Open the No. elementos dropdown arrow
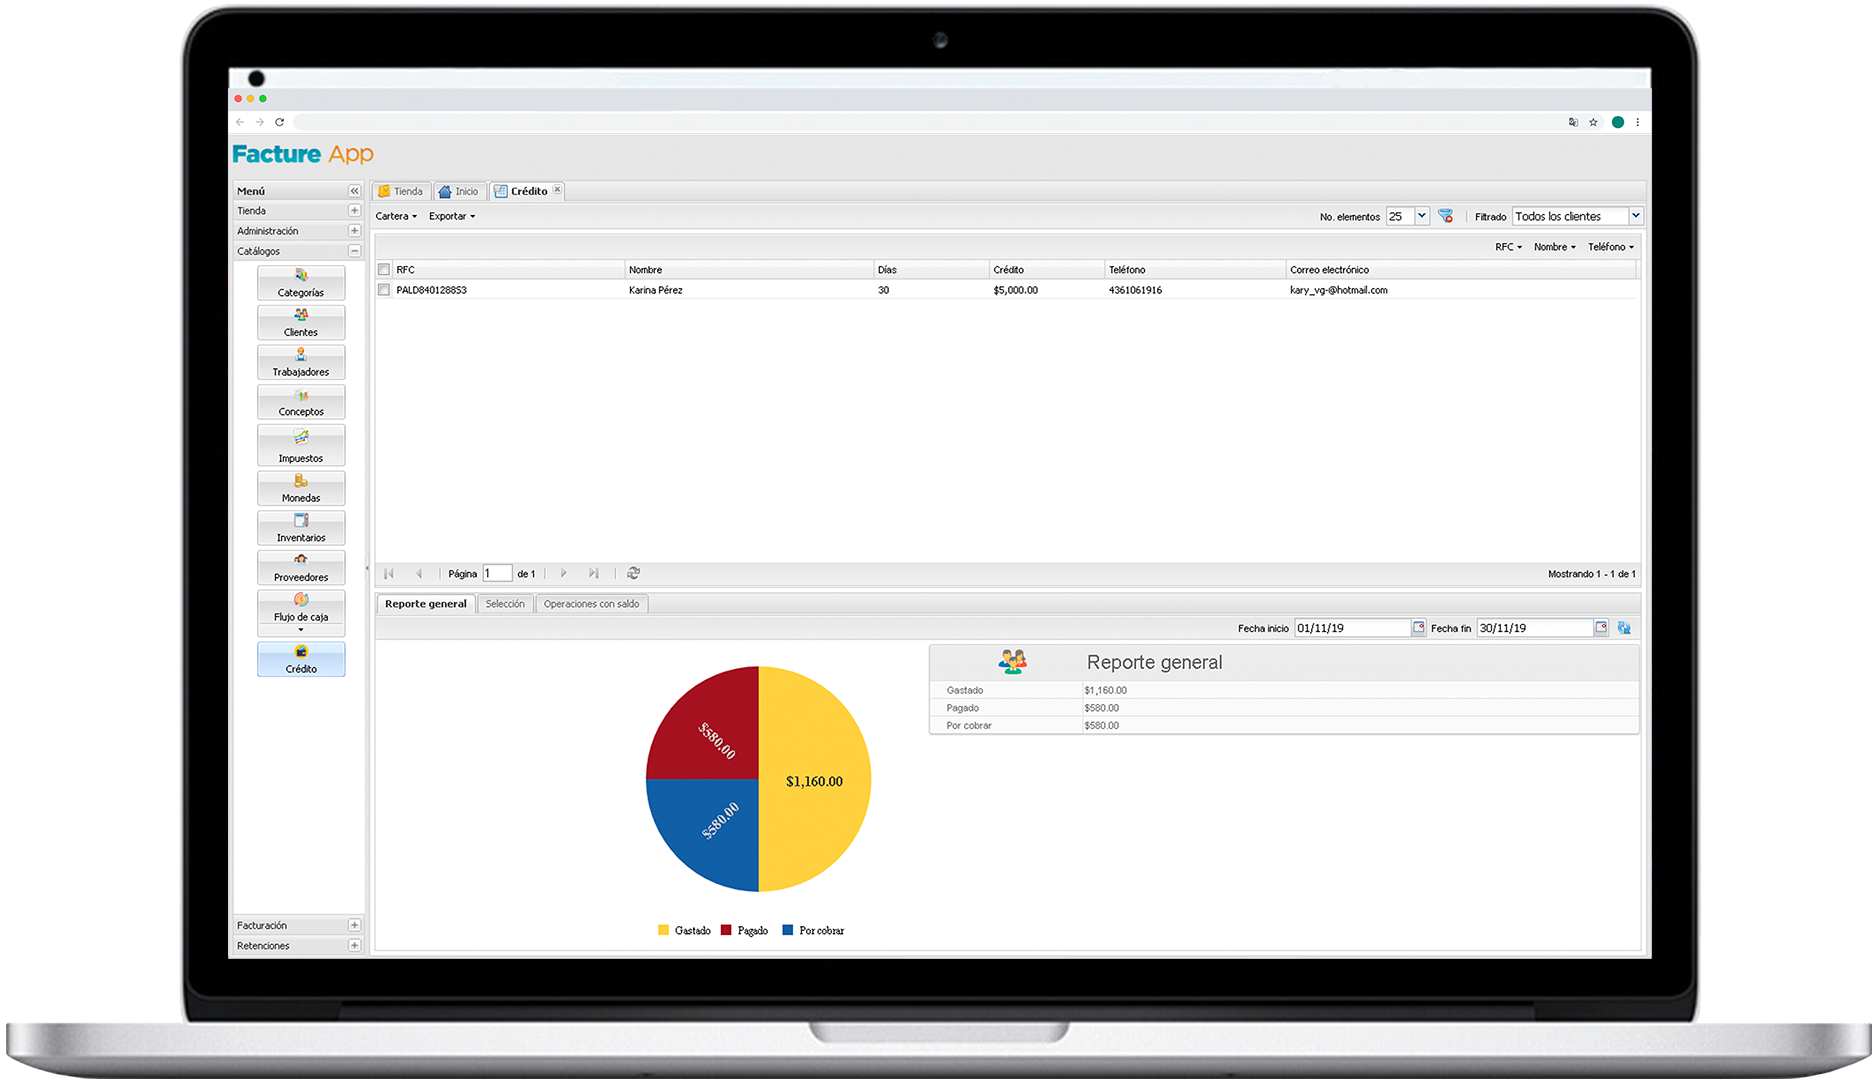The height and width of the screenshot is (1081, 1875). click(1421, 216)
